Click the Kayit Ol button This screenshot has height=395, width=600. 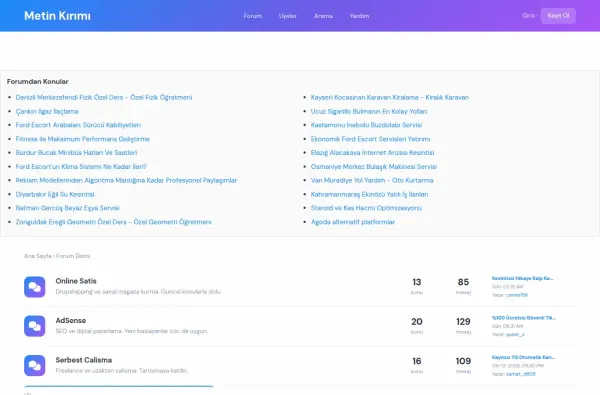[558, 16]
